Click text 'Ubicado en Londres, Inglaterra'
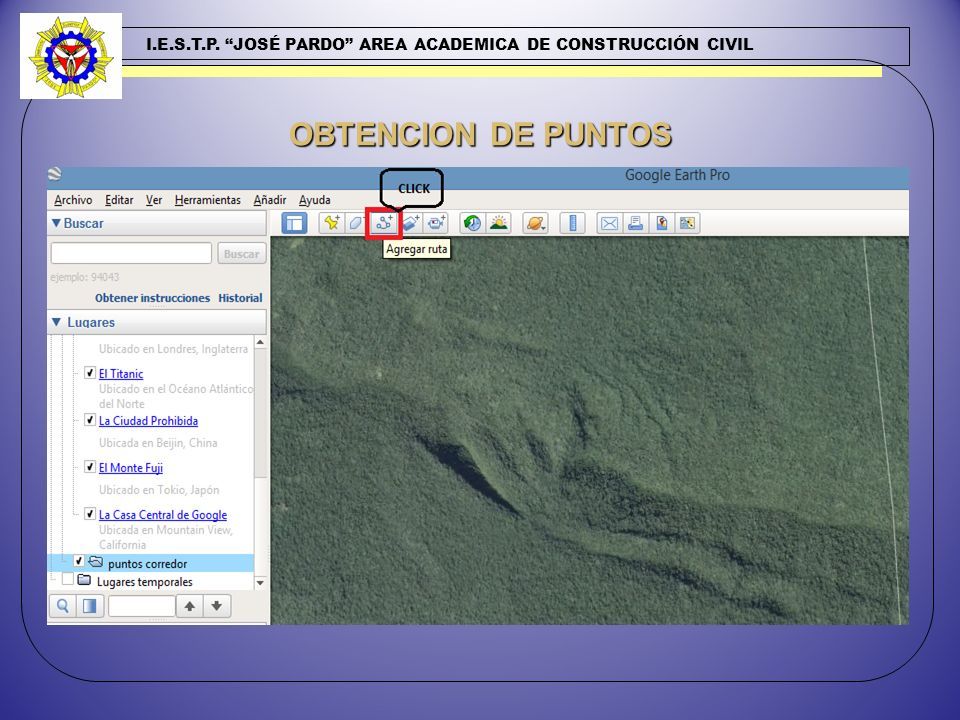 173,349
